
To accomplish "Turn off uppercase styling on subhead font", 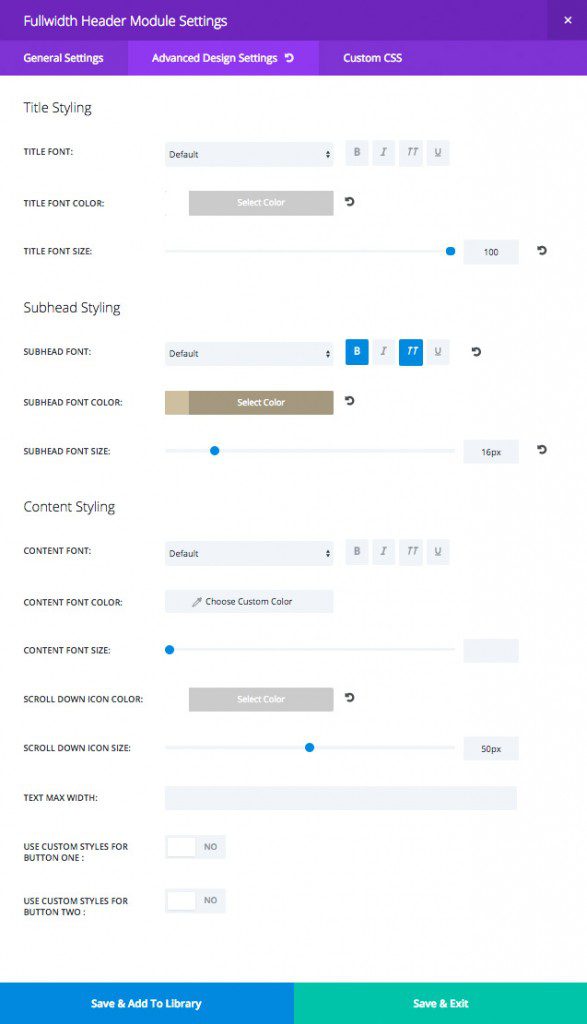I will coord(410,352).
